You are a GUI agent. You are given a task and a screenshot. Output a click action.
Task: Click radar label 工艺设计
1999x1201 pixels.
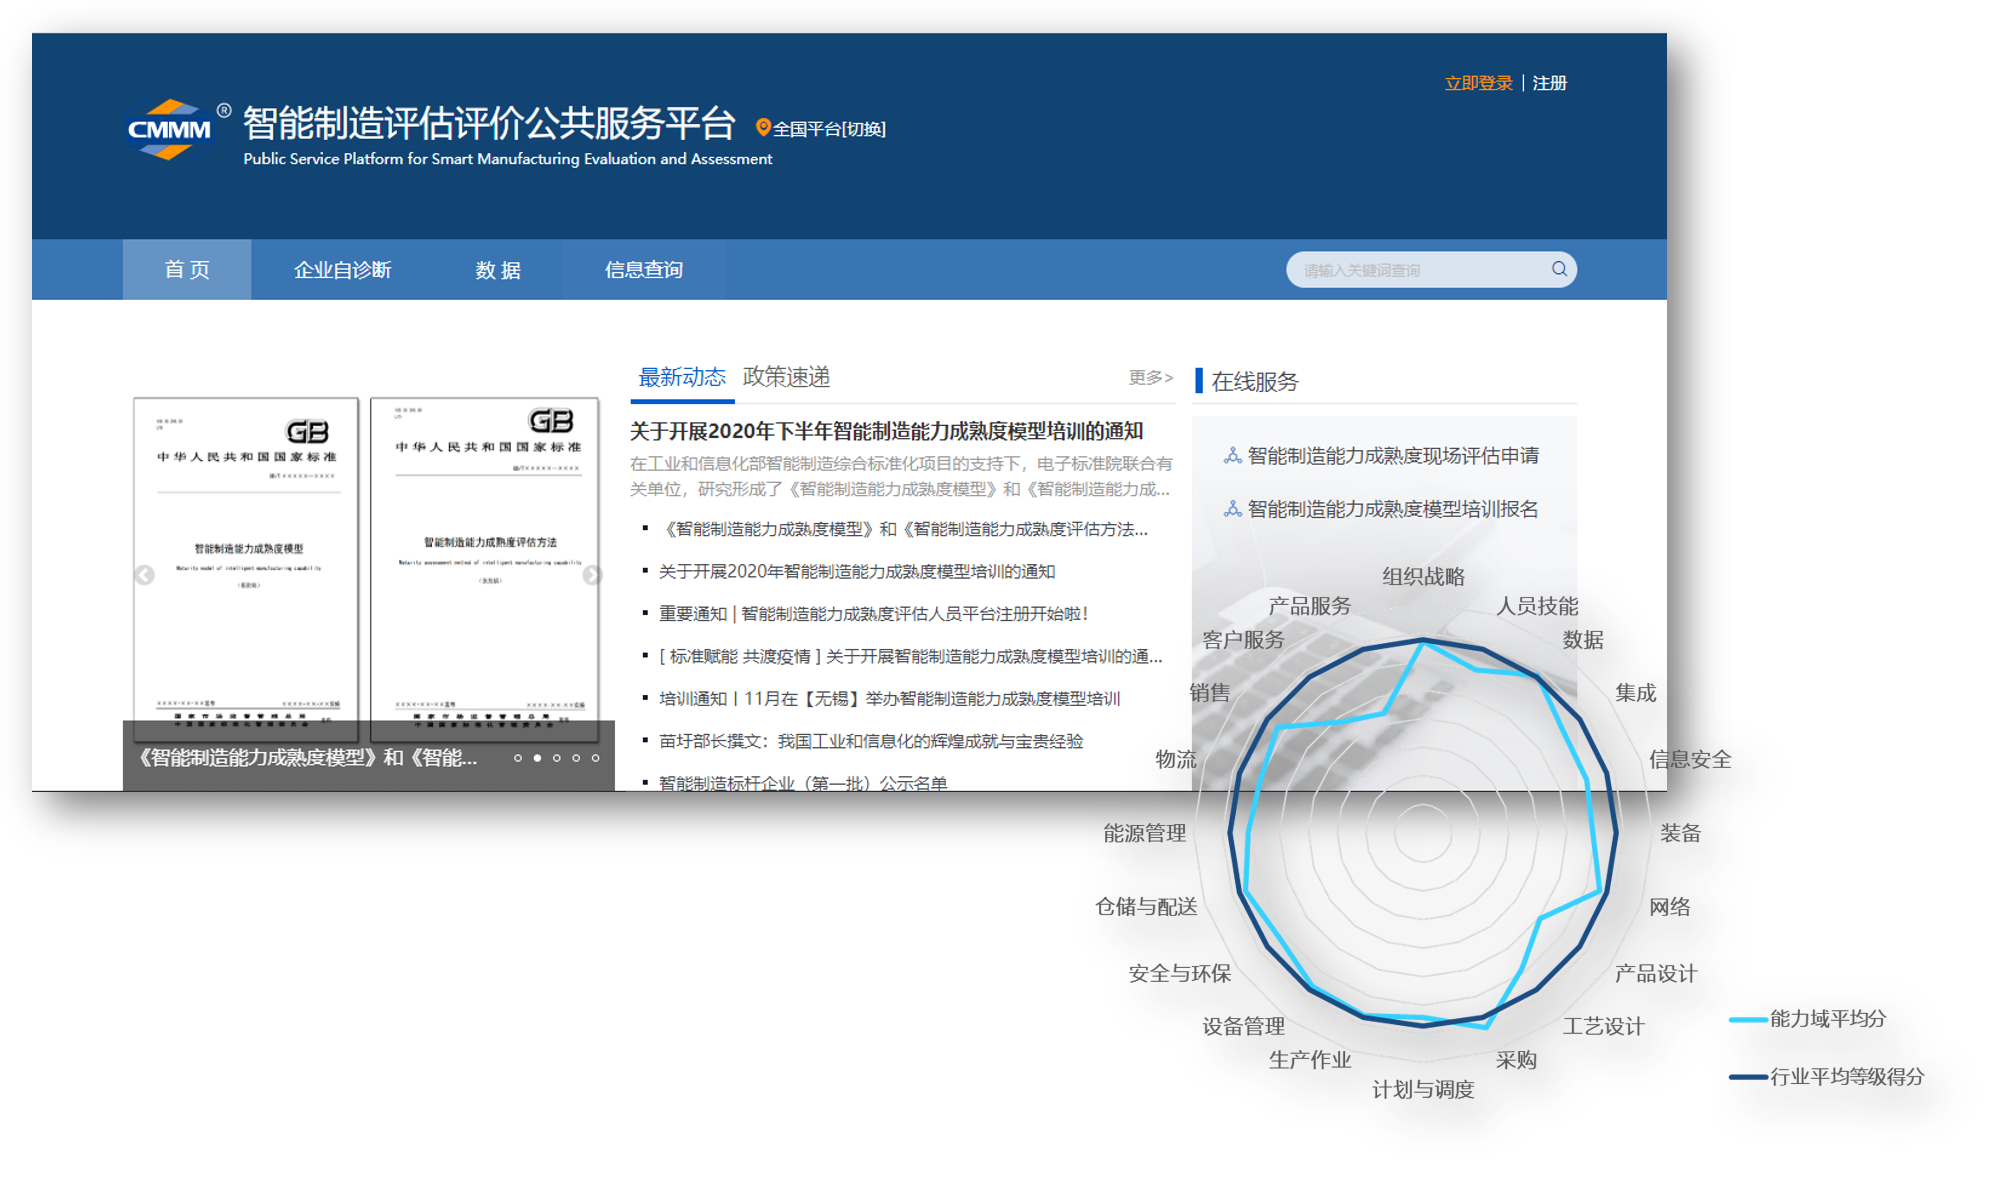coord(1603,1027)
